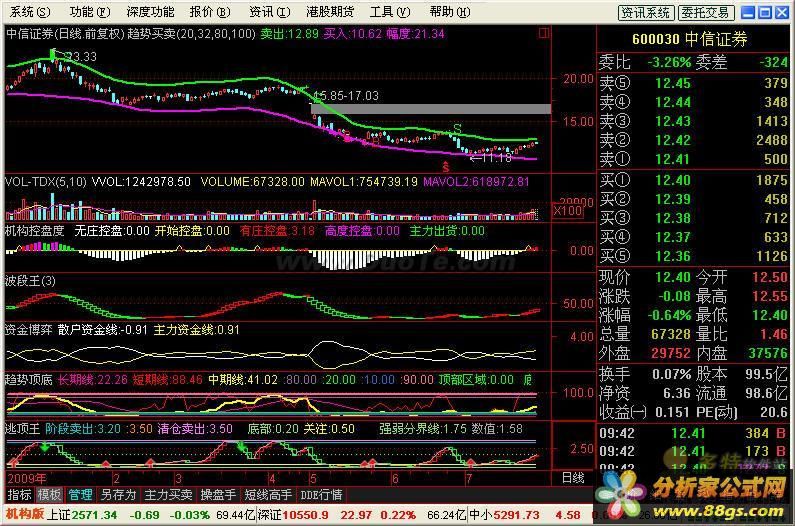Click the 委比 -3.26% value
This screenshot has height=526, width=795.
pos(669,62)
